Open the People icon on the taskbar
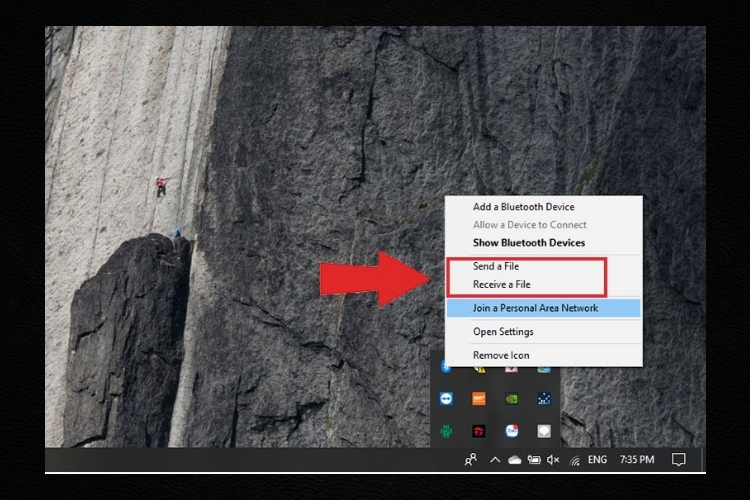This screenshot has height=500, width=750. click(471, 460)
